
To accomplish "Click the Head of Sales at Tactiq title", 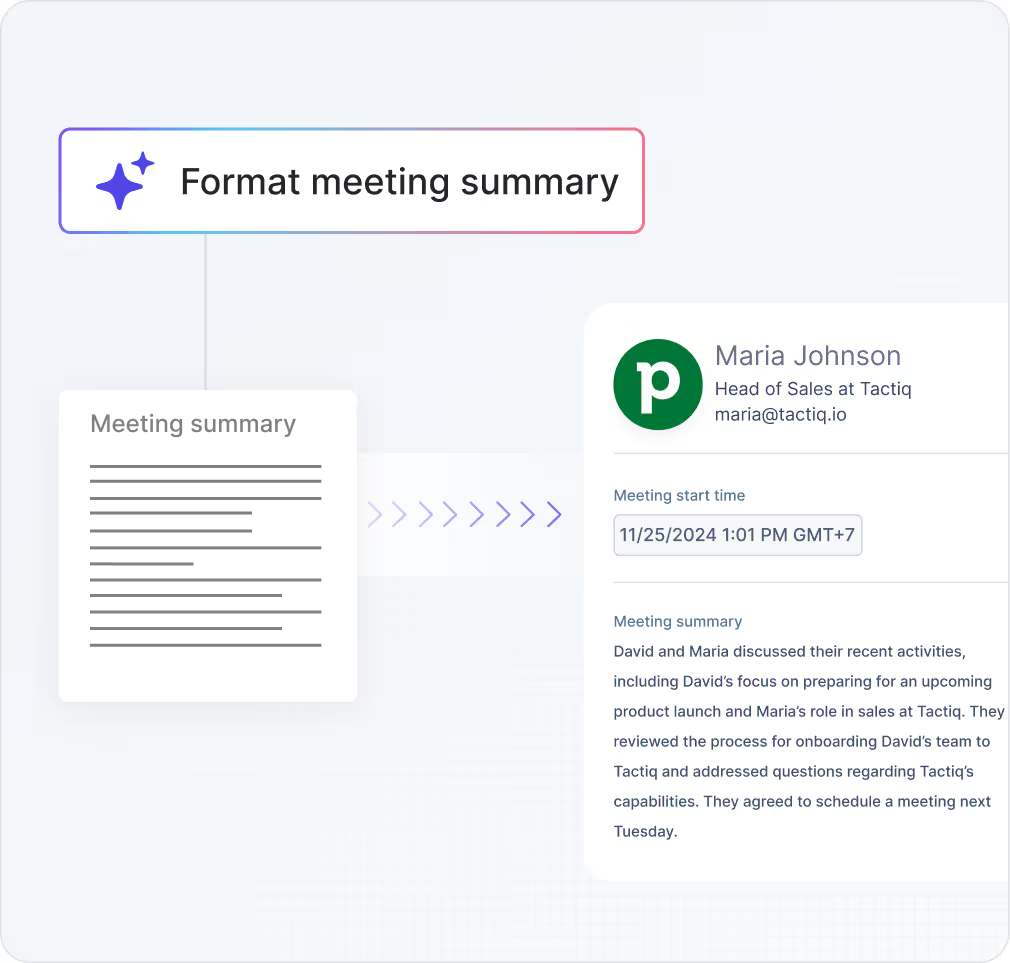I will coord(813,389).
